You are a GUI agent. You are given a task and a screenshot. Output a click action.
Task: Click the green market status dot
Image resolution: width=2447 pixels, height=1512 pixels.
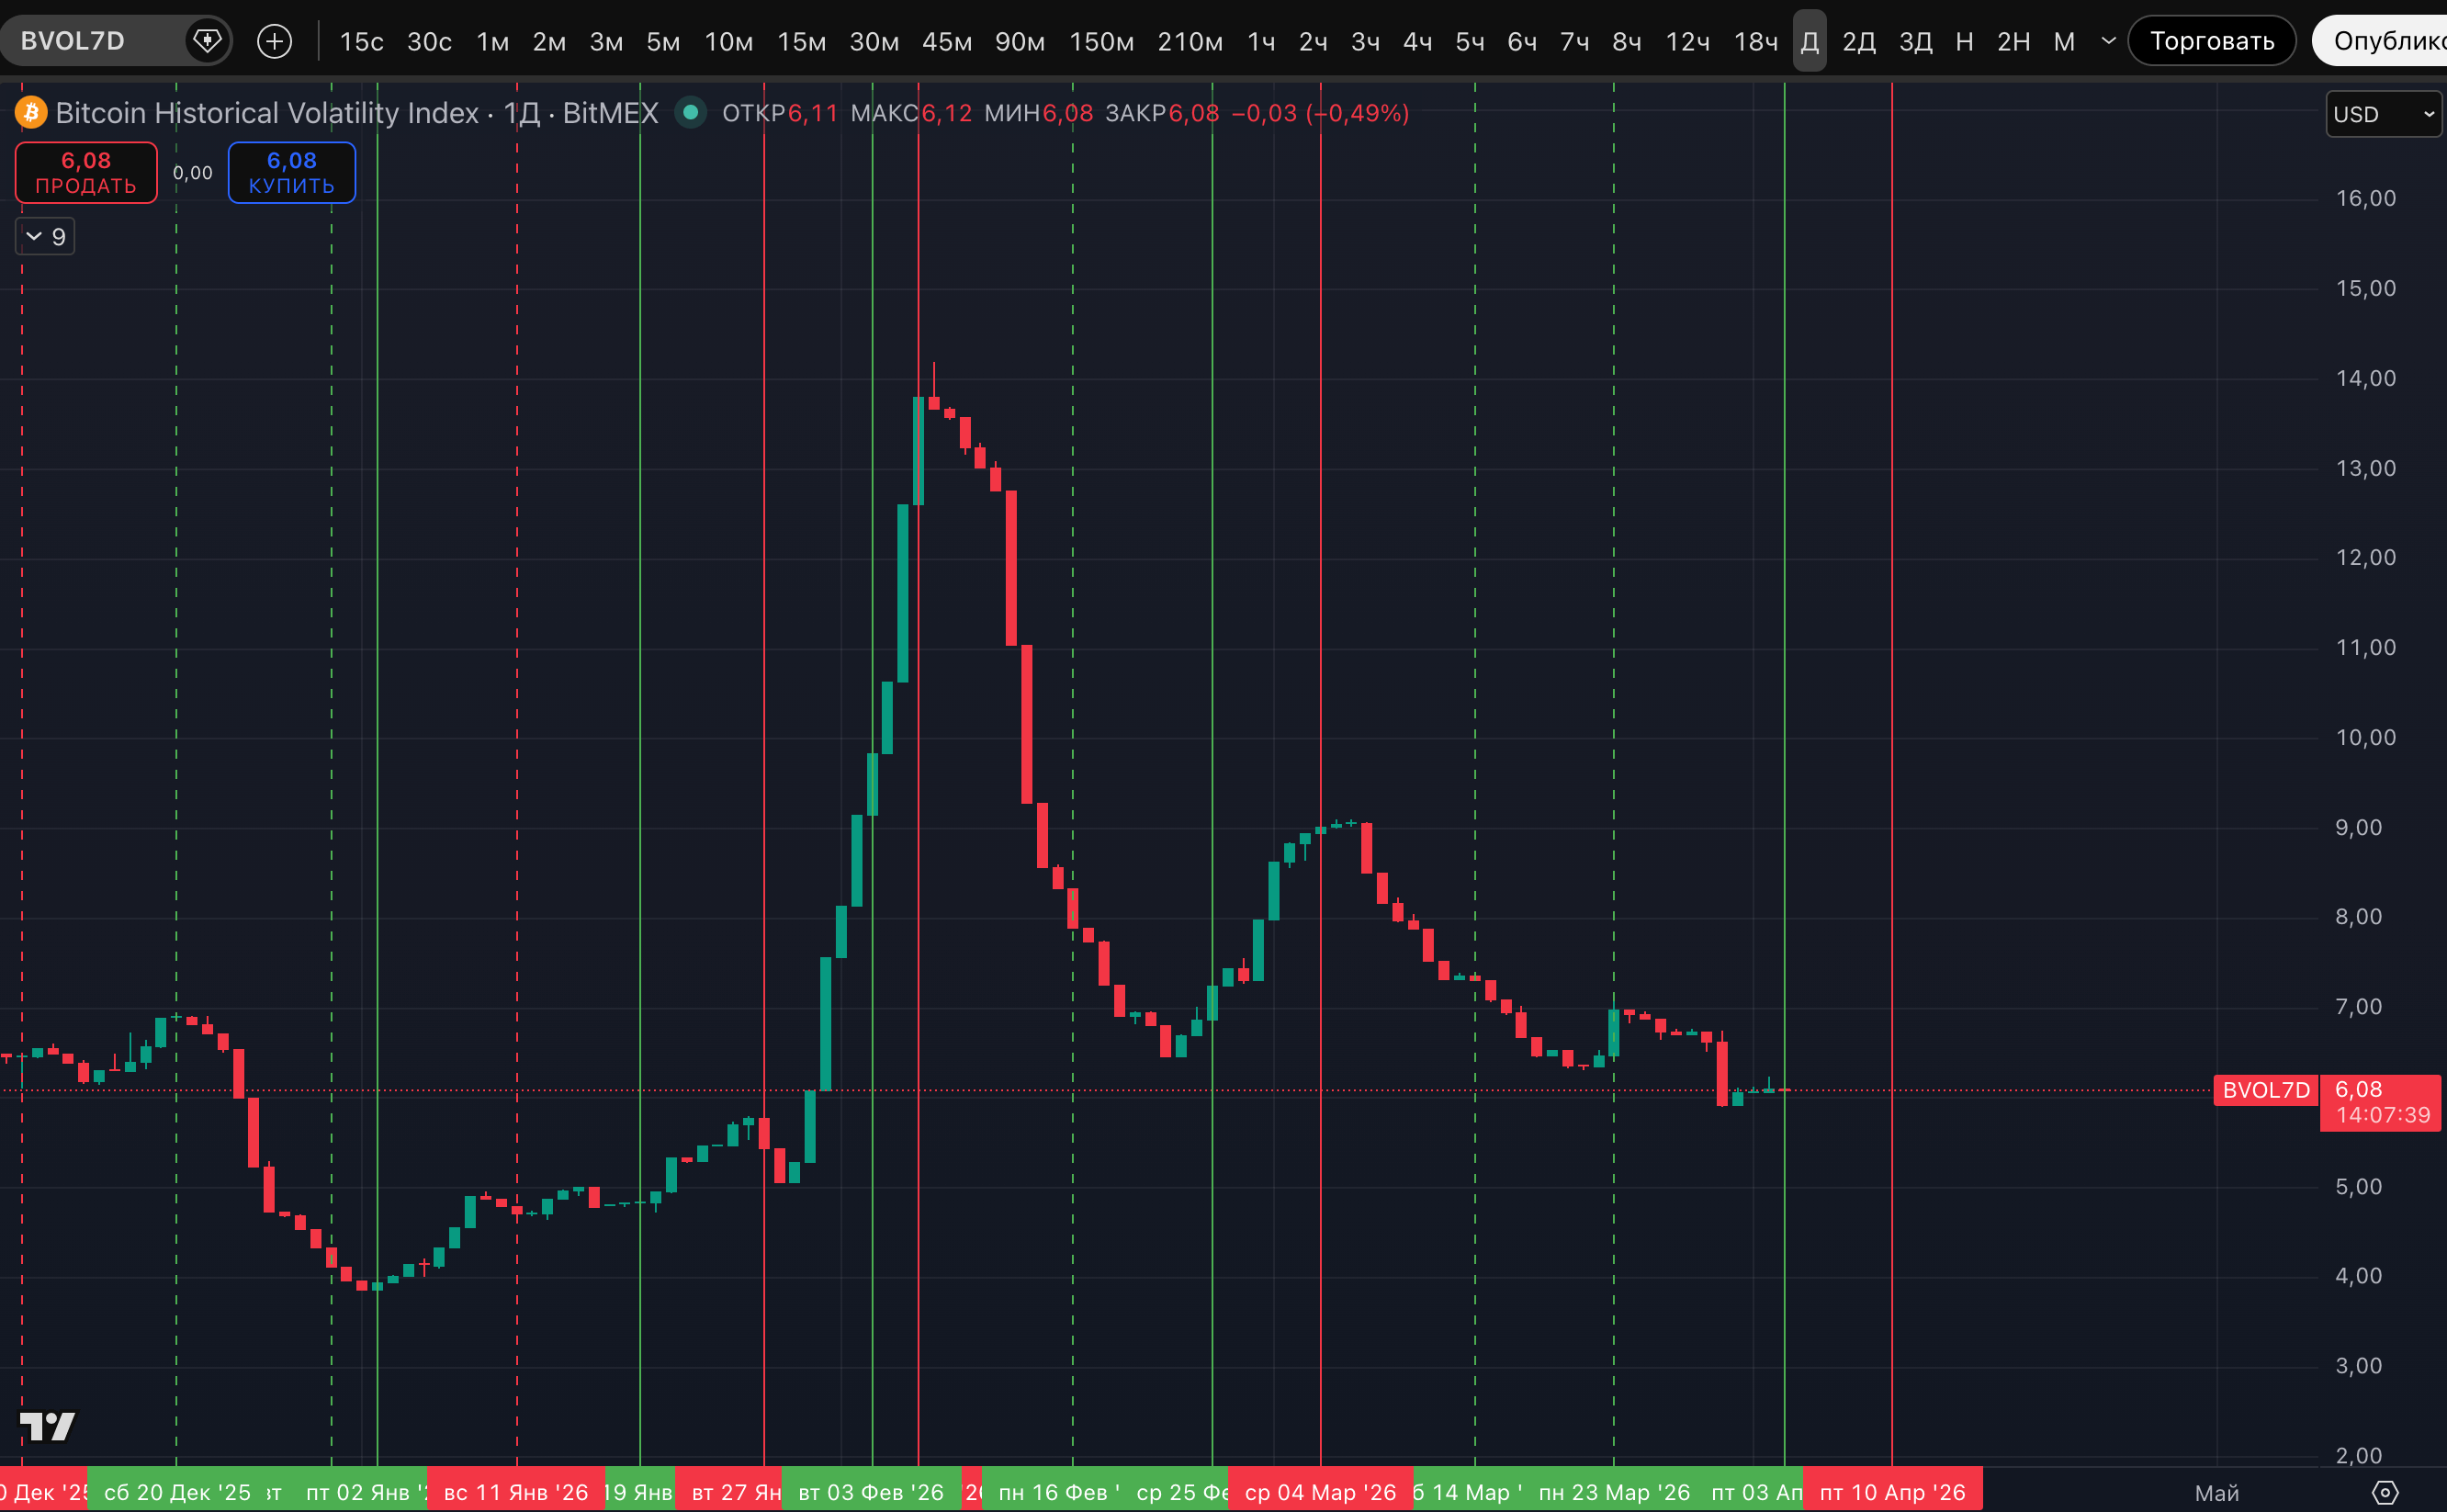[690, 112]
